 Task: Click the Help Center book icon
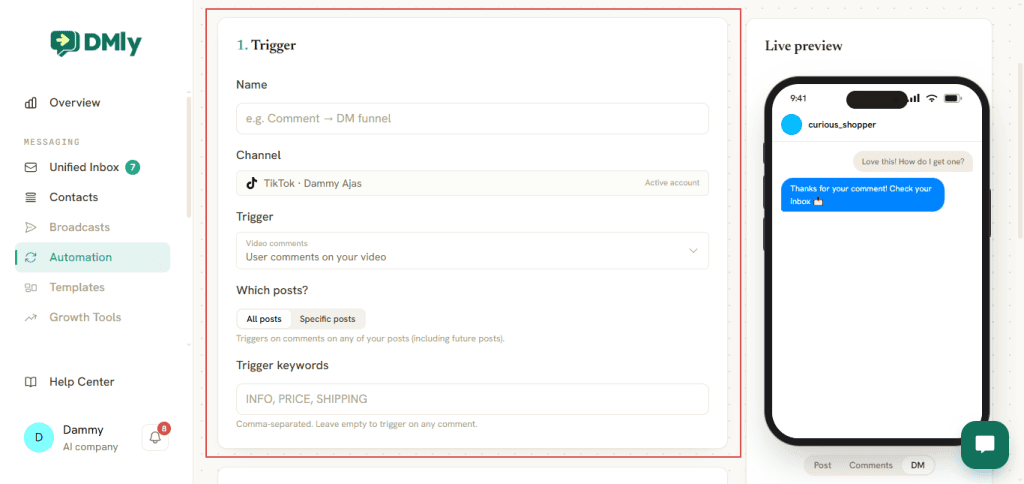[31, 382]
